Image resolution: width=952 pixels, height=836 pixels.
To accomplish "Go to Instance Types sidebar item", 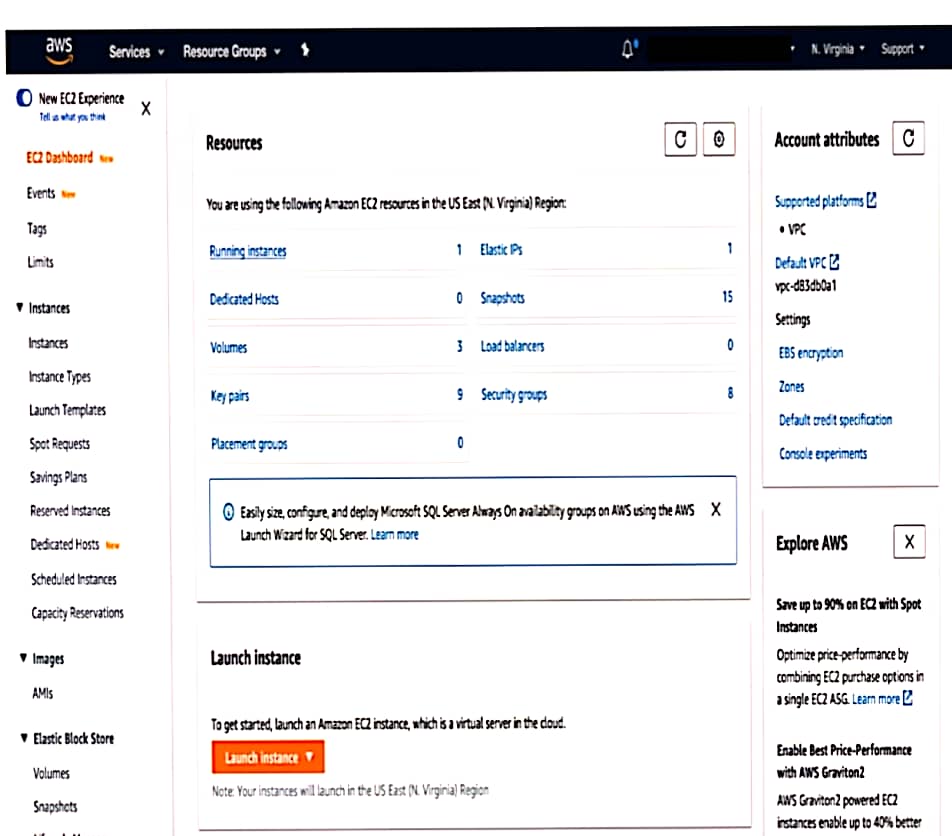I will pos(60,377).
